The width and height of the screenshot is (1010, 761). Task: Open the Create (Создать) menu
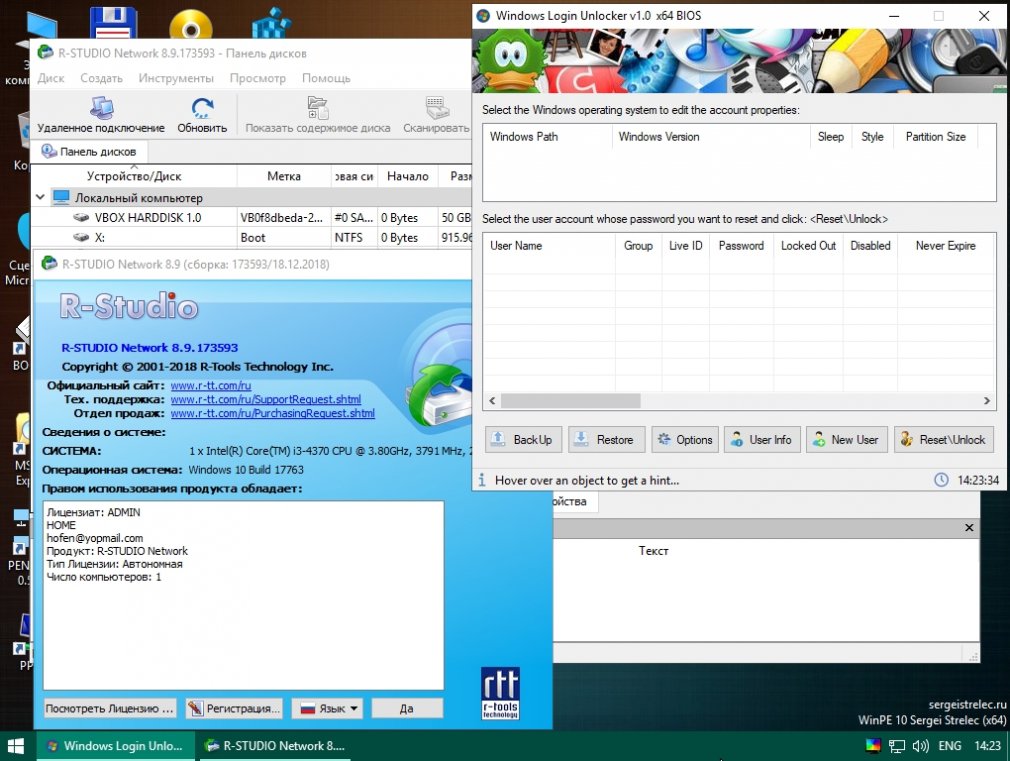pyautogui.click(x=101, y=78)
